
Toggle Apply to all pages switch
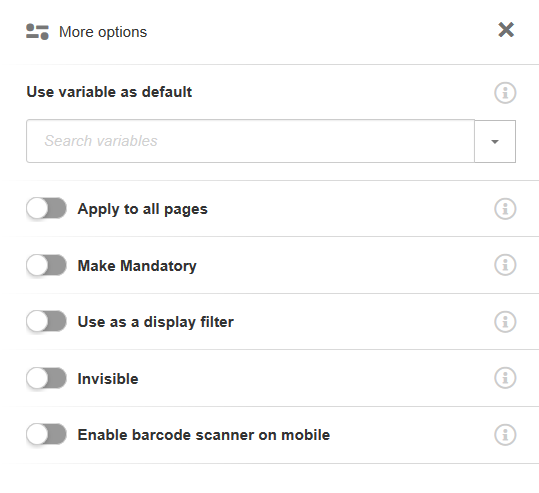[x=46, y=208]
